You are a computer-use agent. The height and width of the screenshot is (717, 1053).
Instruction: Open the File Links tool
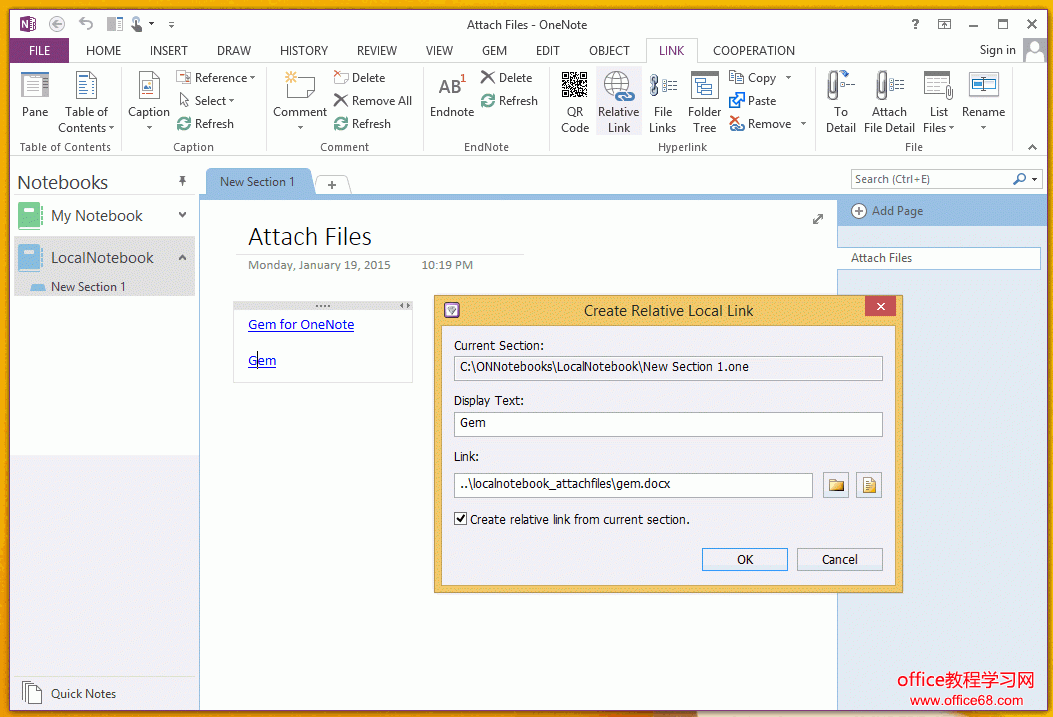click(x=662, y=101)
